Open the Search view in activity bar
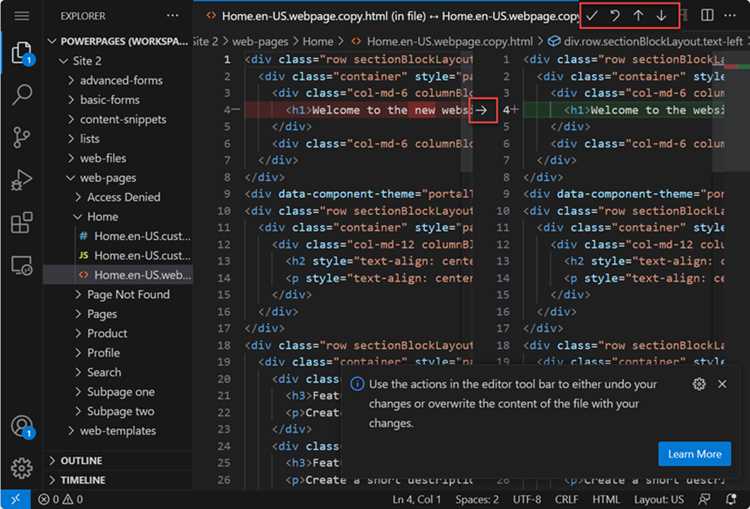The width and height of the screenshot is (750, 509). 22,95
